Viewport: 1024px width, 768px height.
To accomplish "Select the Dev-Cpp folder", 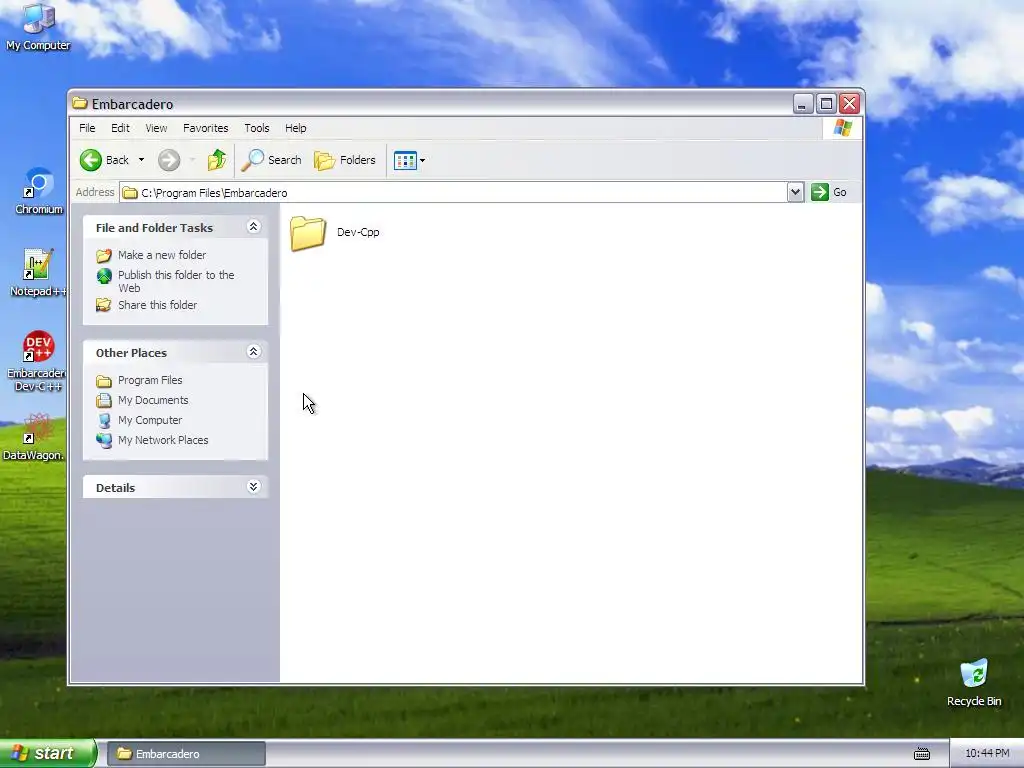I will (335, 232).
